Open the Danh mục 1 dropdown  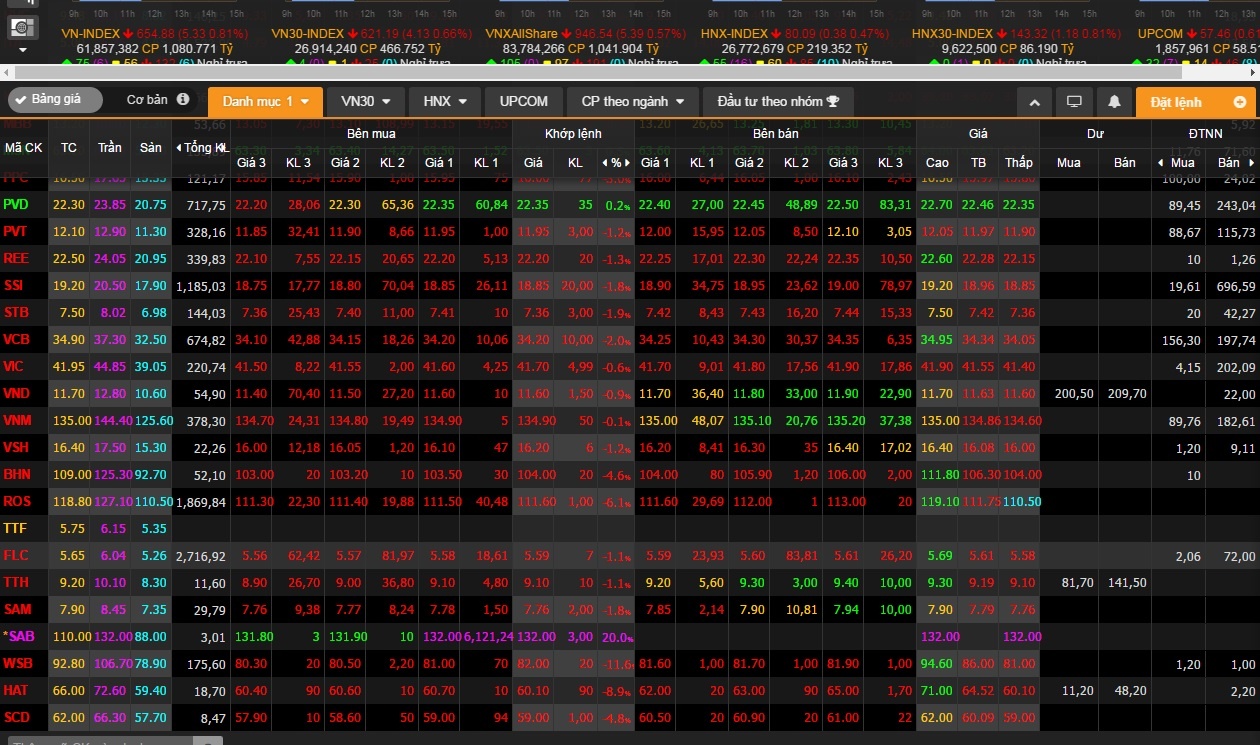pos(265,102)
